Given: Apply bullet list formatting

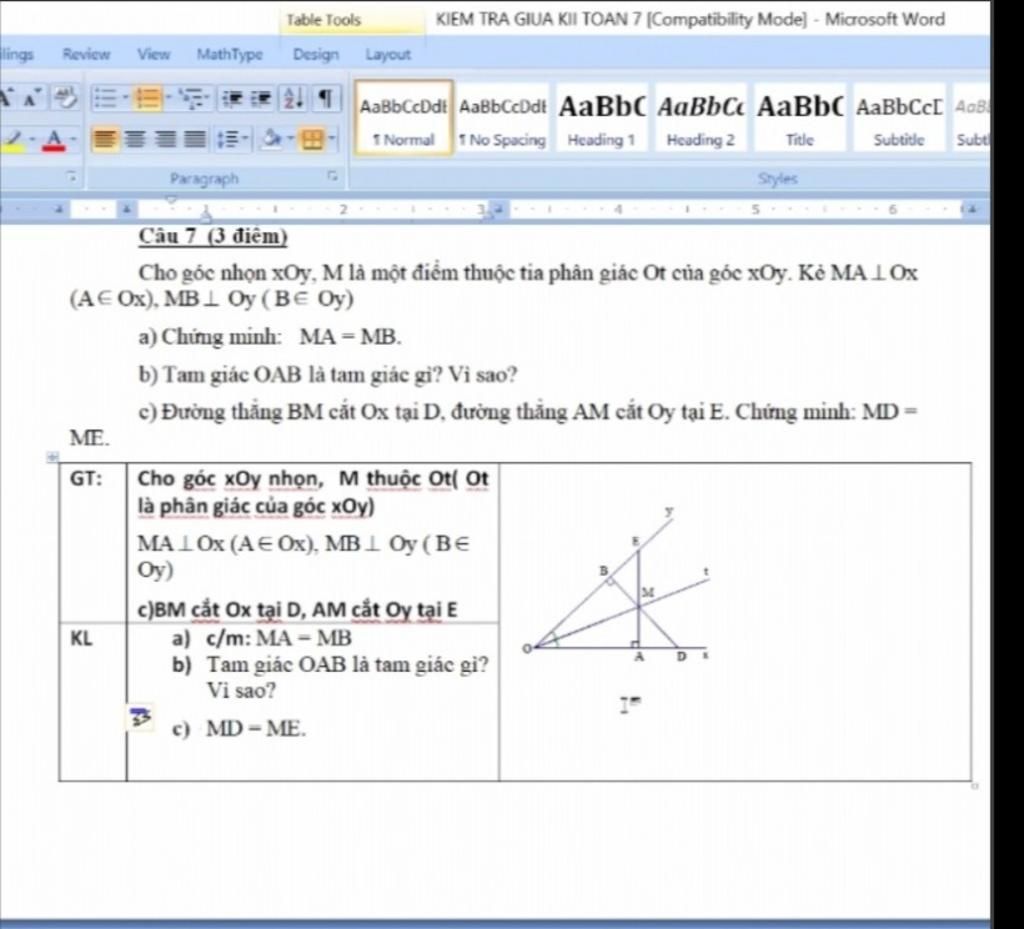Looking at the screenshot, I should (104, 99).
